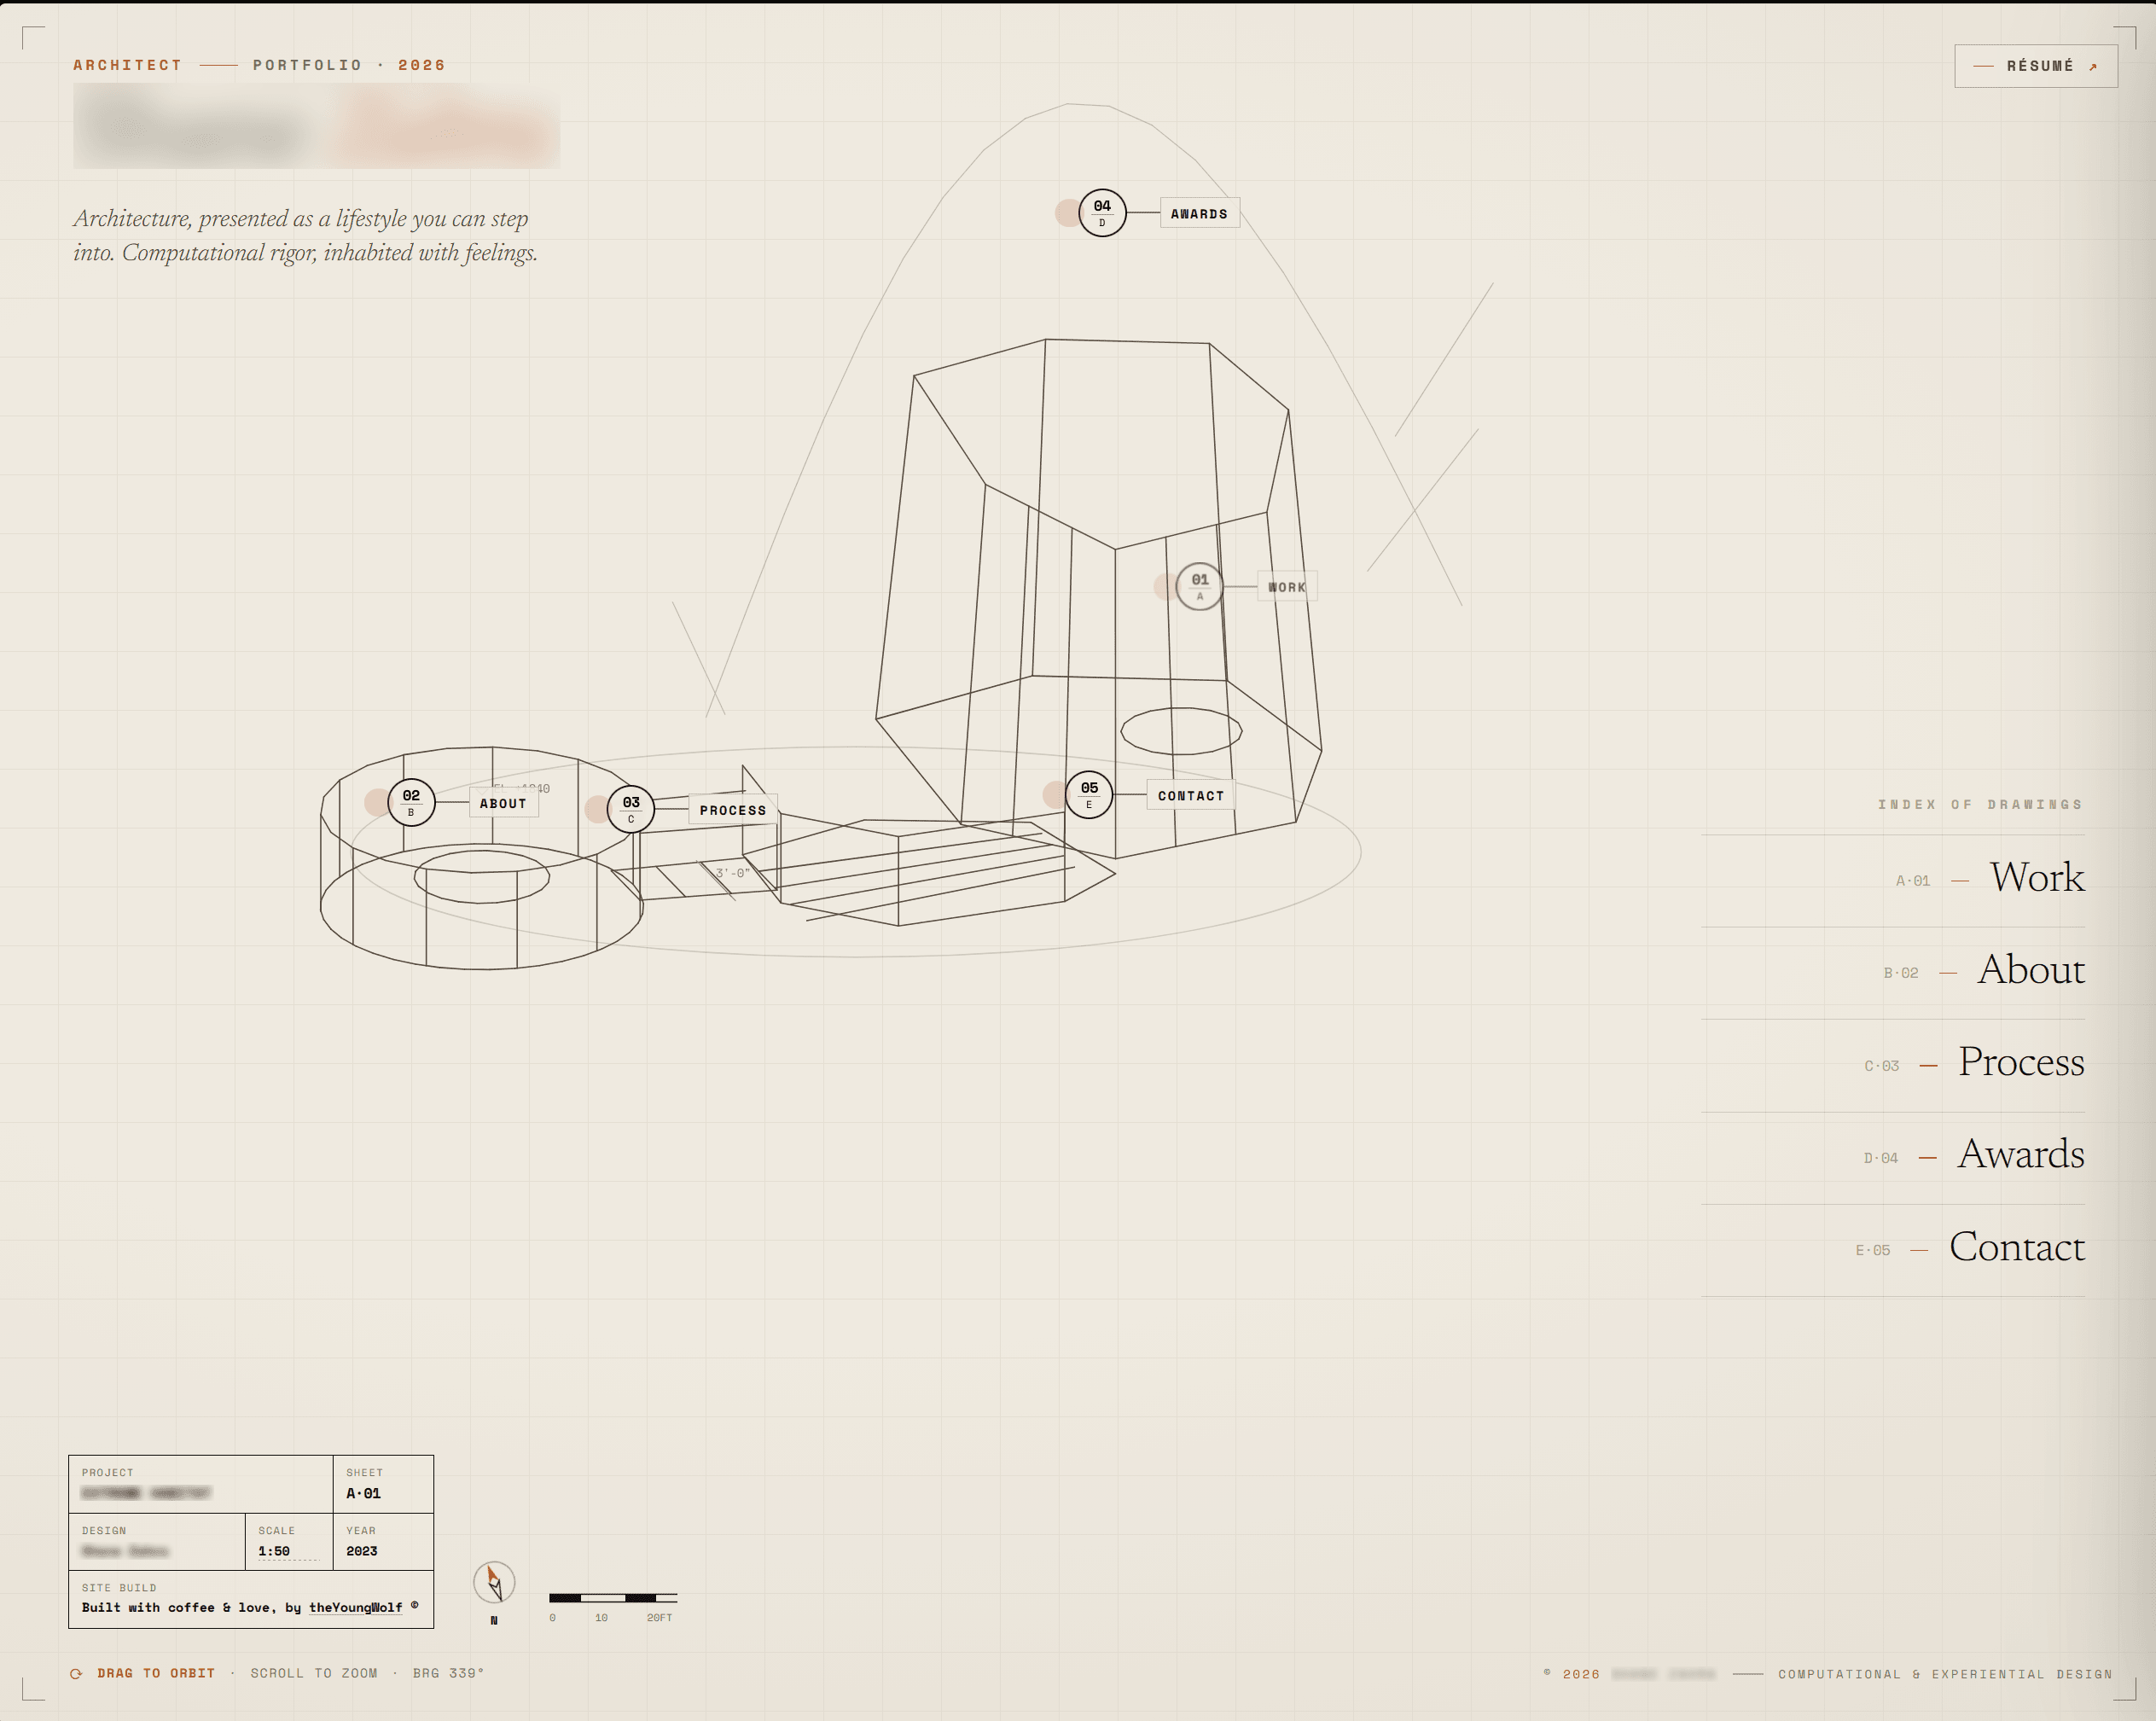Select the ABOUT label tag in the model
Image resolution: width=2156 pixels, height=1721 pixels.
tap(503, 803)
